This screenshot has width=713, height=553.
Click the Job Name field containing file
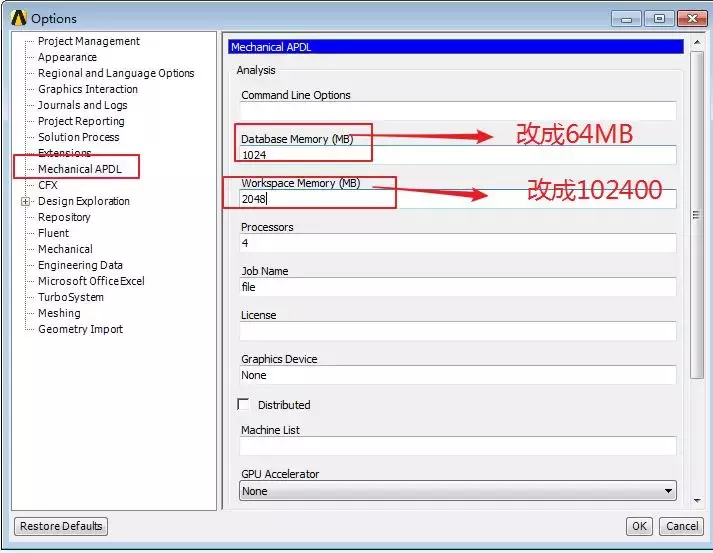tap(458, 287)
